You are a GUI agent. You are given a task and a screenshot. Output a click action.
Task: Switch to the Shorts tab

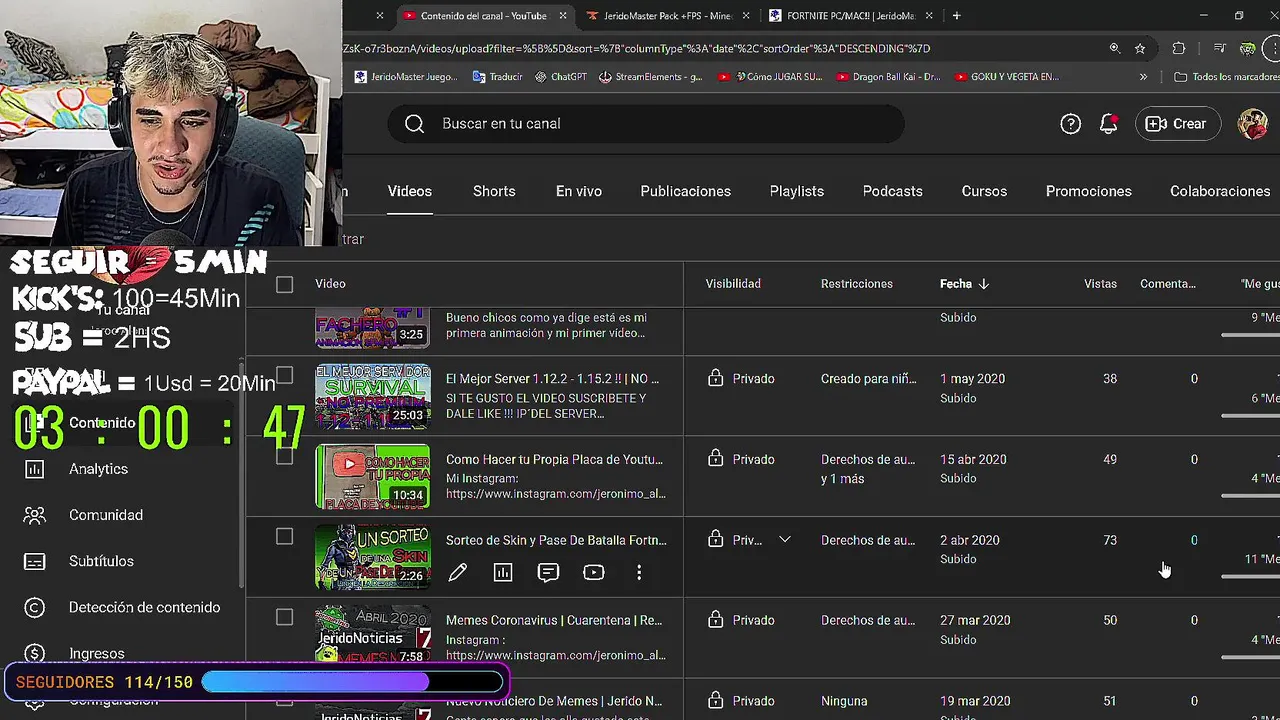[494, 191]
